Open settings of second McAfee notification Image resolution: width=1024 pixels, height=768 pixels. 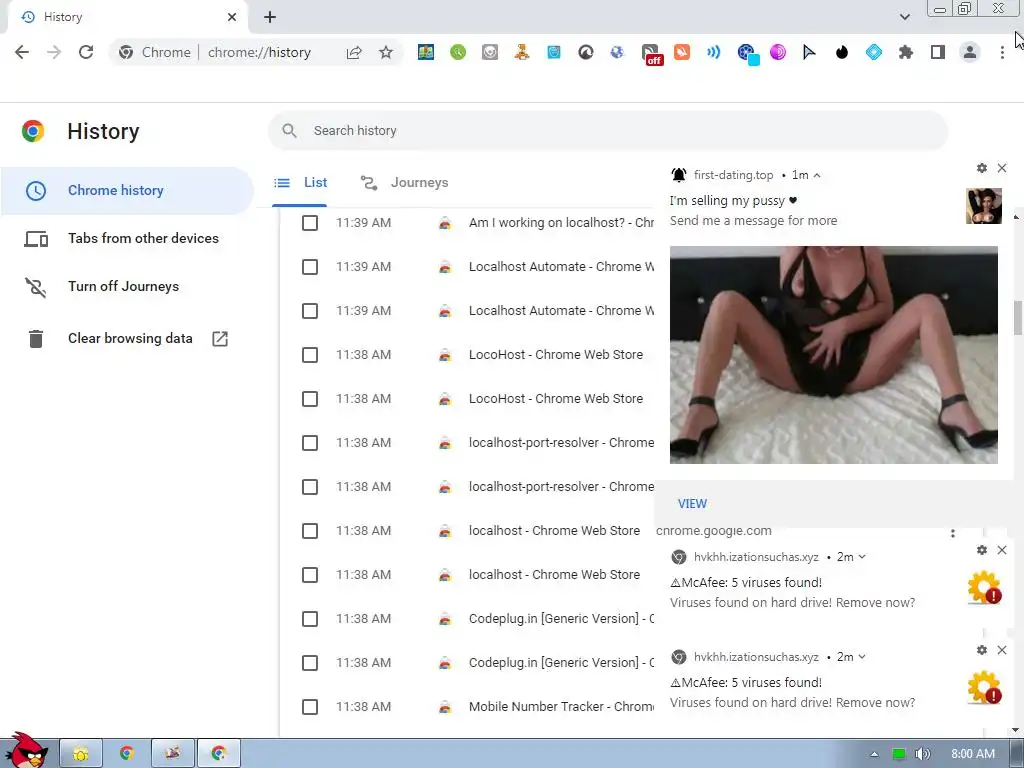[x=982, y=650]
